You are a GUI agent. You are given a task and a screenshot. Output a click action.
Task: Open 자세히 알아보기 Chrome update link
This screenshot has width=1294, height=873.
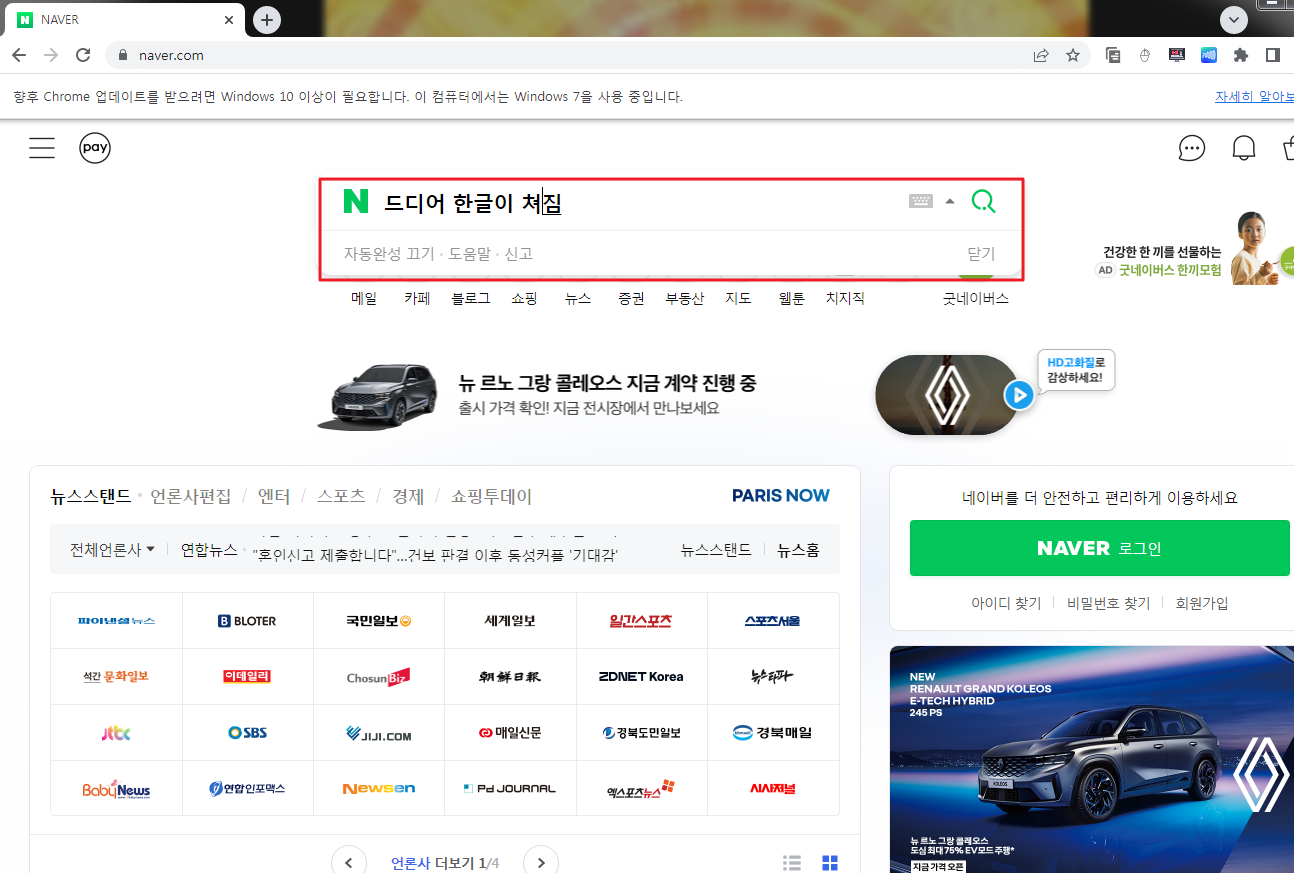pyautogui.click(x=1254, y=97)
